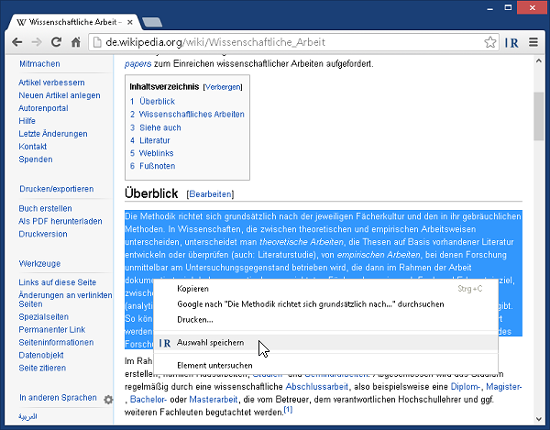View Letzte Änderungen in sidebar
Viewport: 550px width, 430px height.
click(53, 134)
